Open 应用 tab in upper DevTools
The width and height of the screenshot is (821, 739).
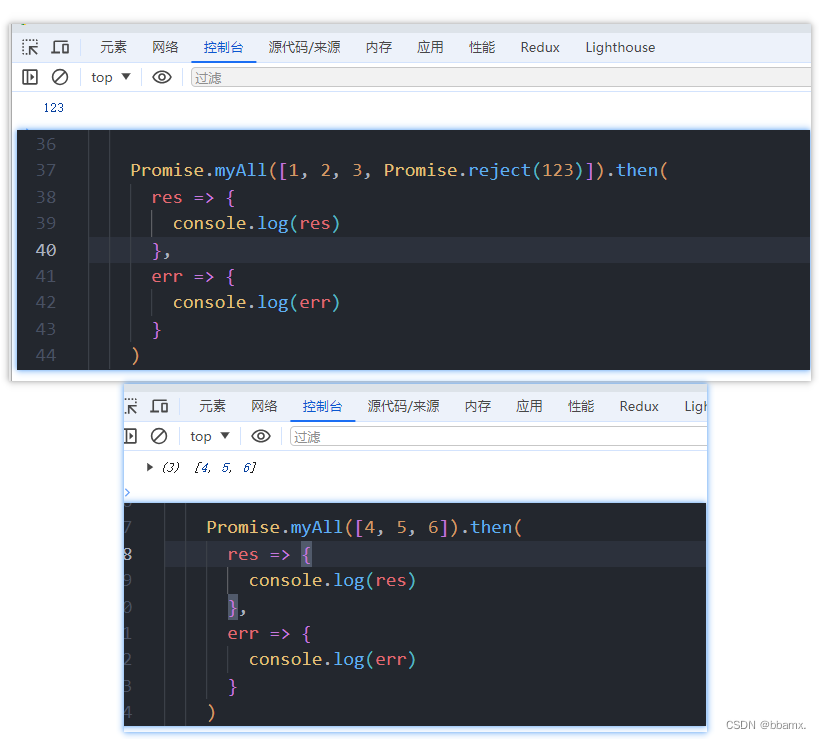(430, 48)
